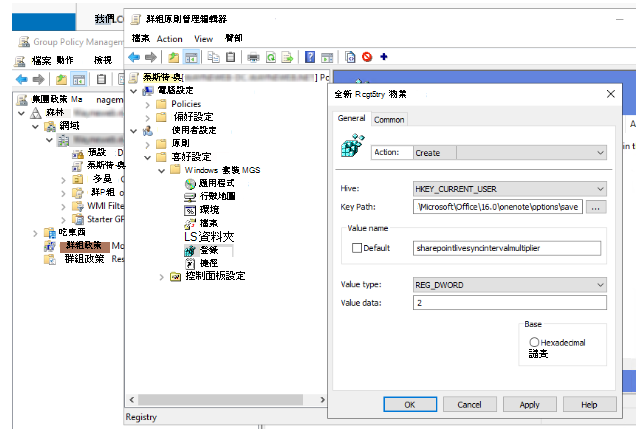Screen dimensions: 641x433
Task: Click the Export list icon in editor toolbar
Action: 287,57
